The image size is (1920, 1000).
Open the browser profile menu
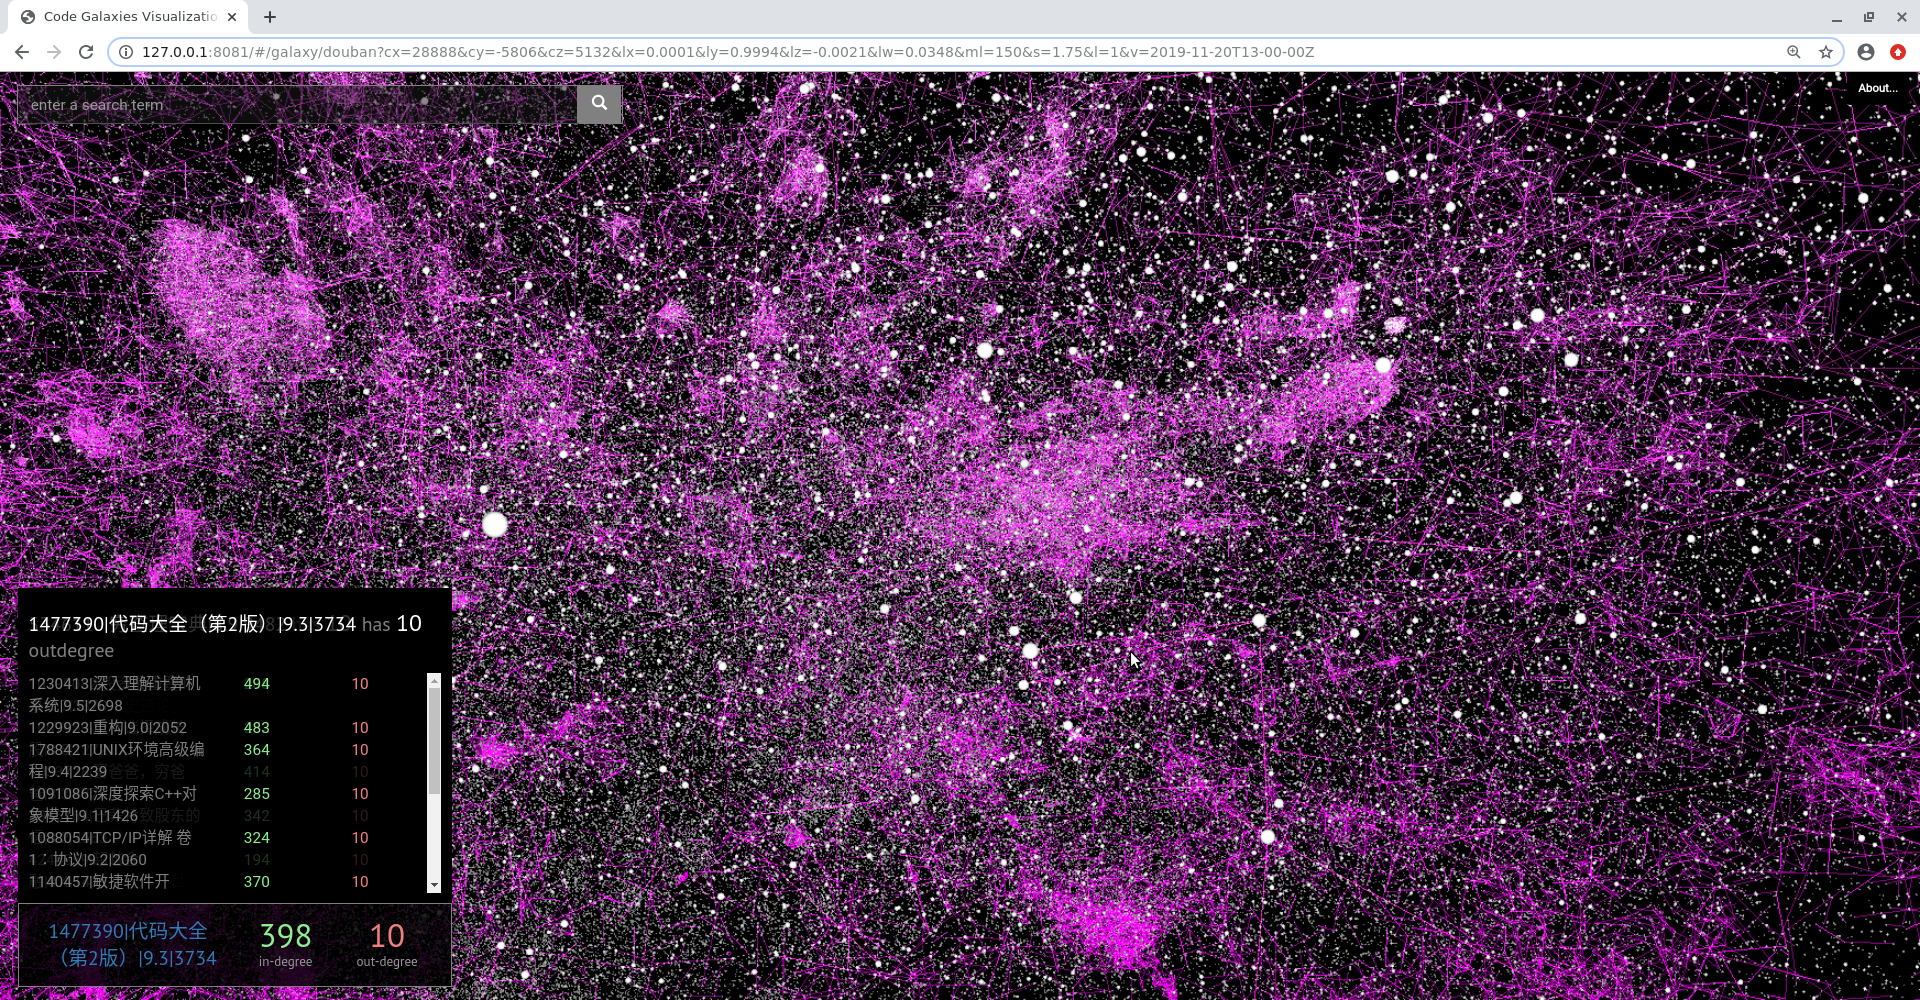1866,52
